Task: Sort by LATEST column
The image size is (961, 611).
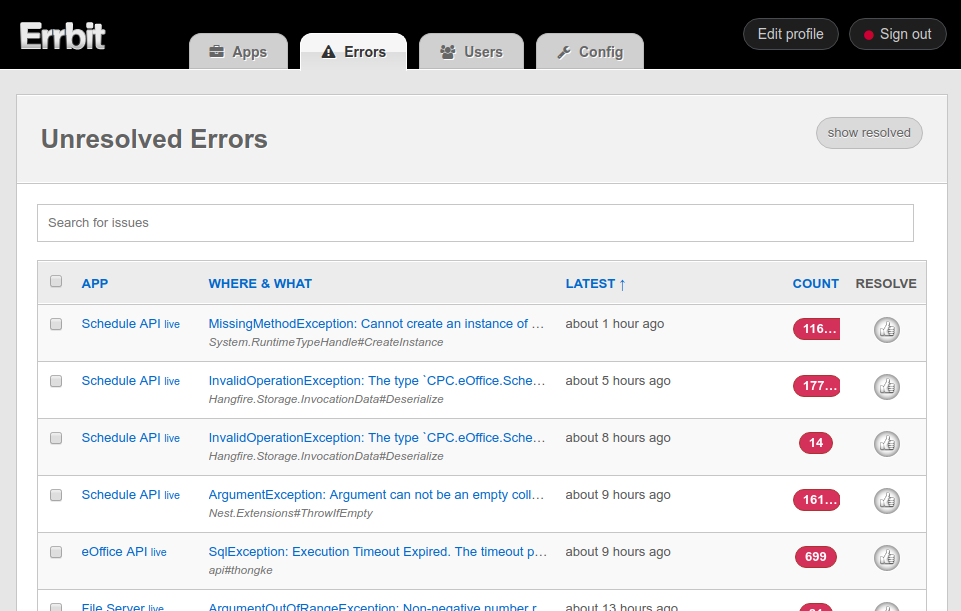Action: point(596,284)
